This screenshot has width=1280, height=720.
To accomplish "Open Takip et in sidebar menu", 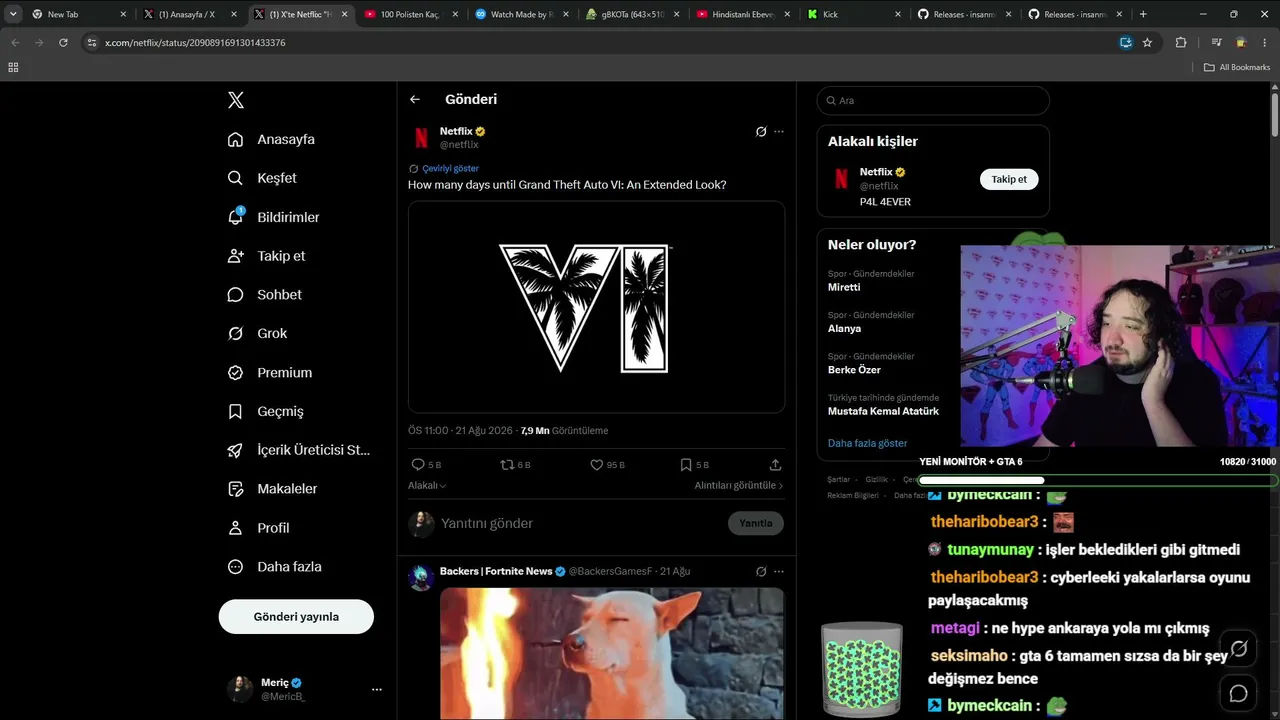I will 266,256.
